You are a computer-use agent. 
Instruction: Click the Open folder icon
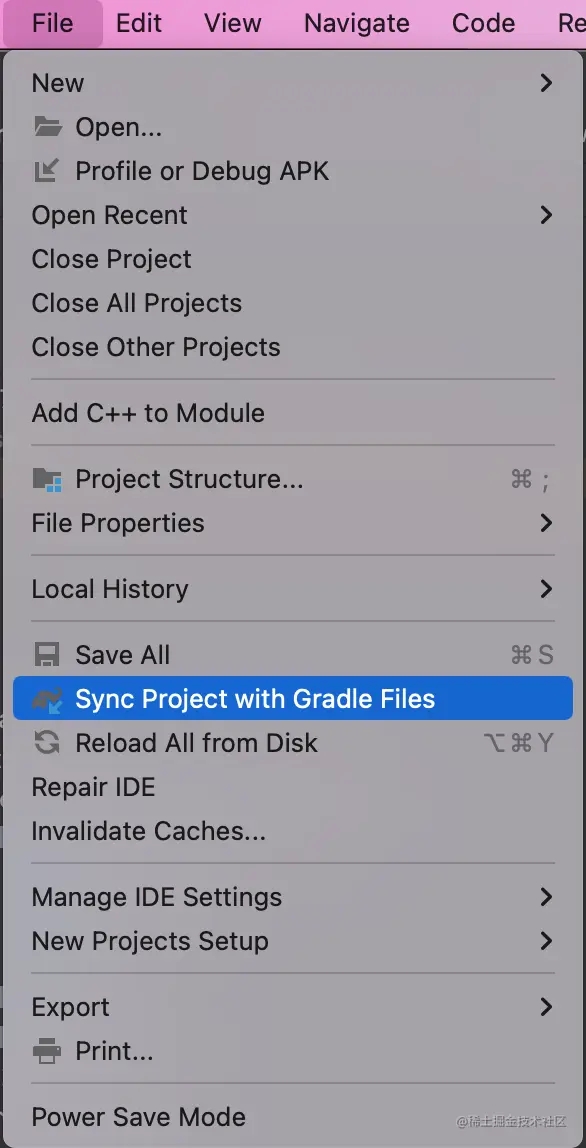48,127
